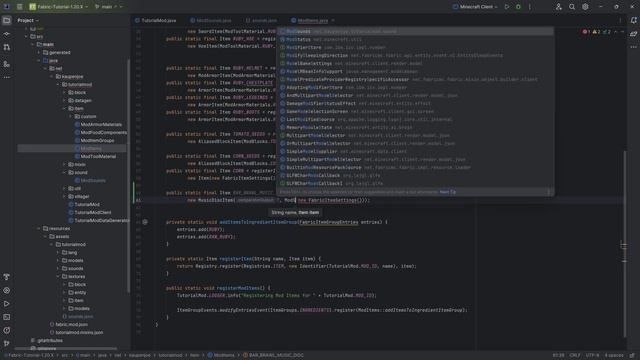
Task: Open the Build tool window
Action: tap(7, 277)
